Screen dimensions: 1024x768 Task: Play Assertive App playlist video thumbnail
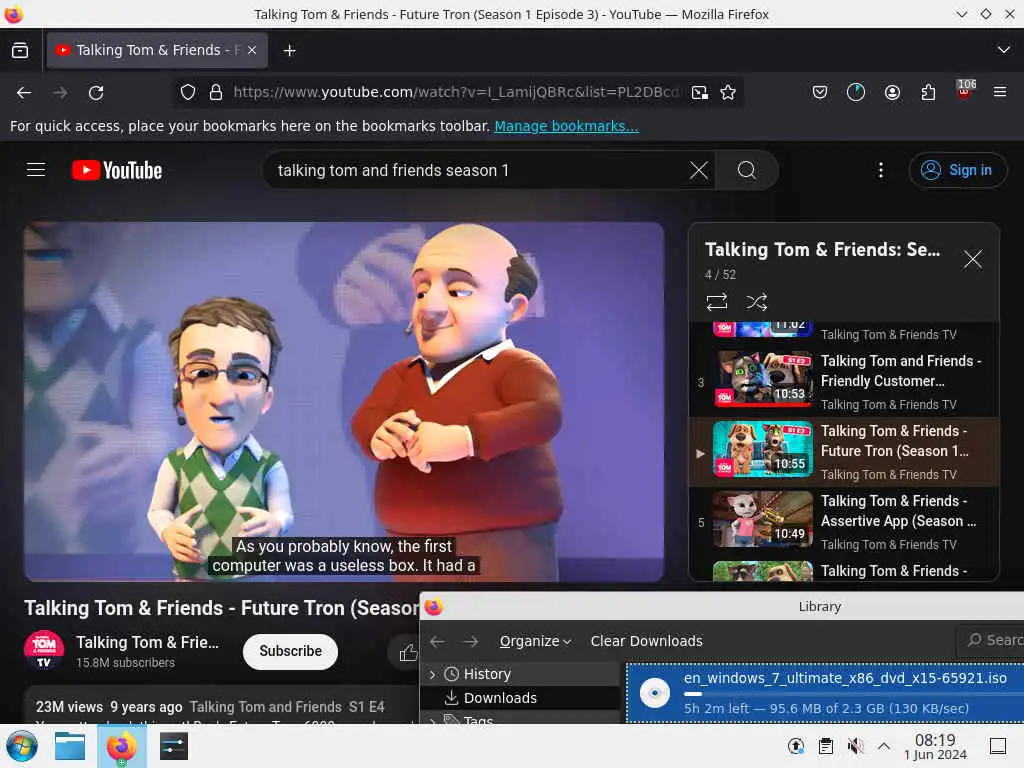(763, 519)
